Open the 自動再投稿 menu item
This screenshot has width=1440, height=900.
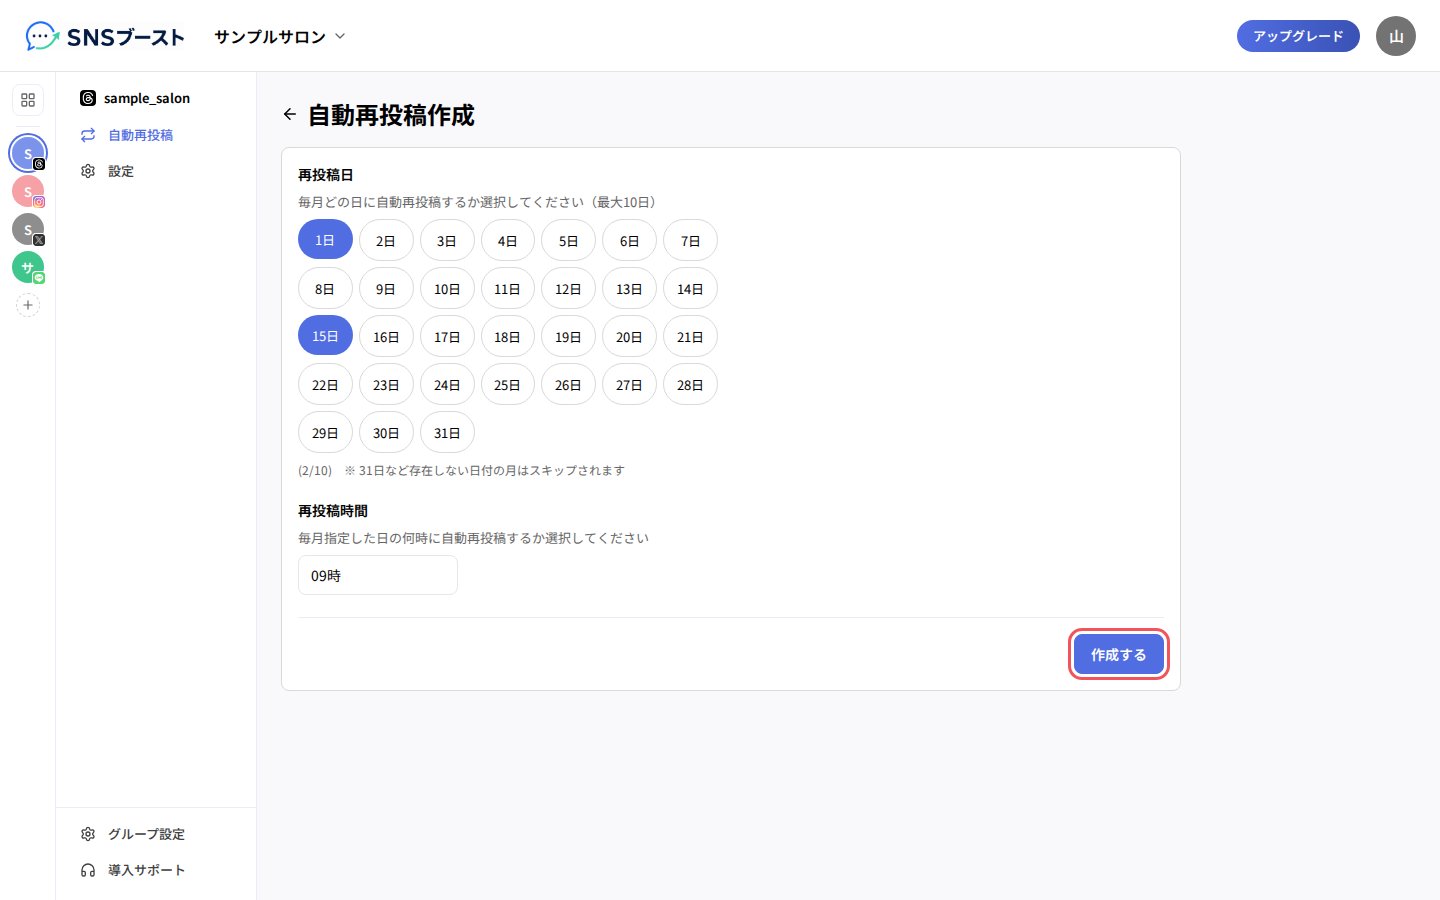point(156,135)
